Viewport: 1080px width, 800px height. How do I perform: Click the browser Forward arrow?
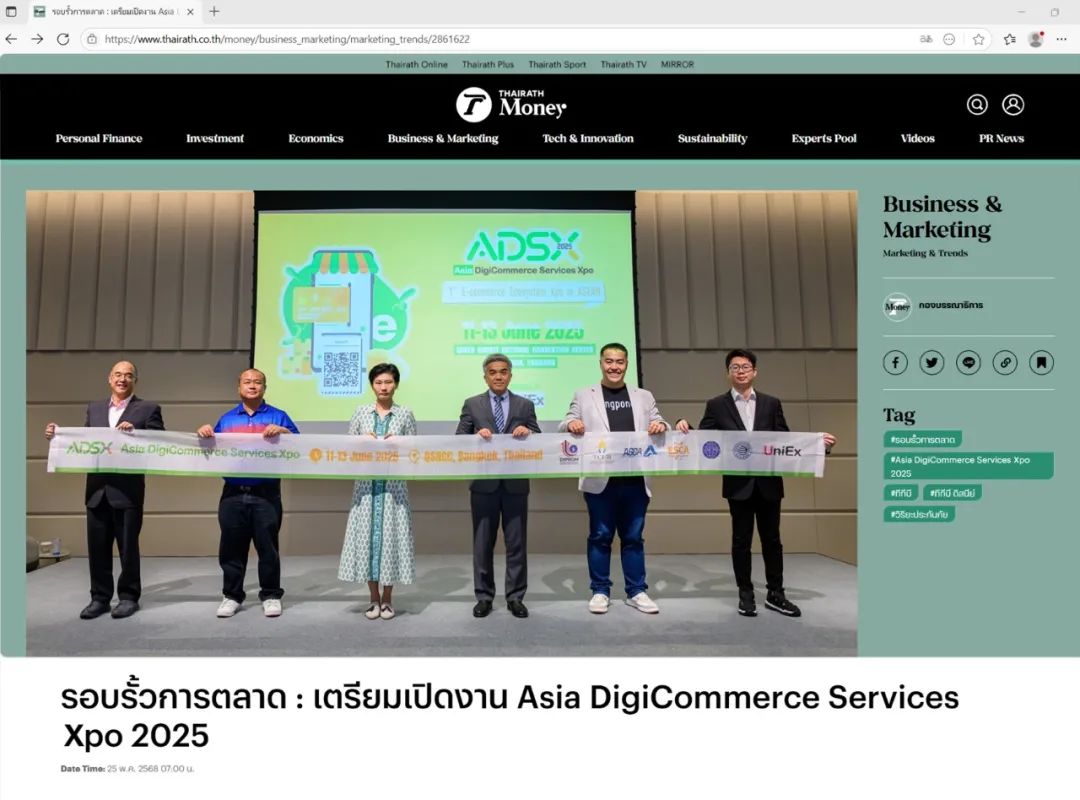pos(37,39)
